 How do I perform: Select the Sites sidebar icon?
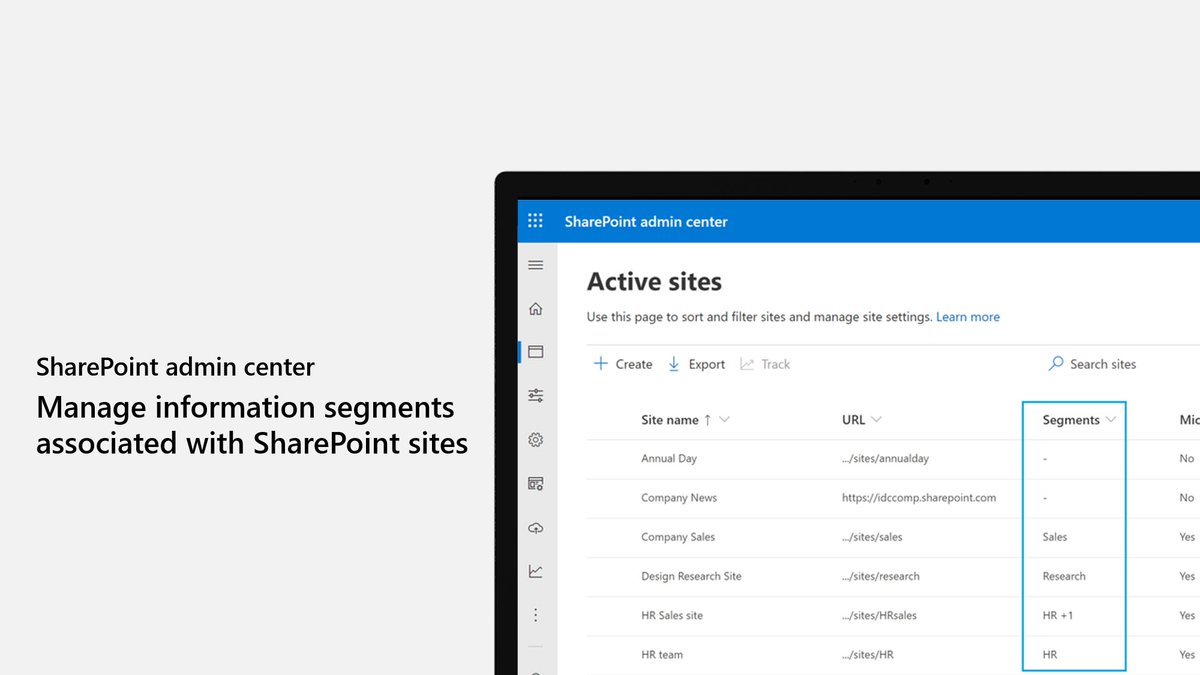coord(536,352)
